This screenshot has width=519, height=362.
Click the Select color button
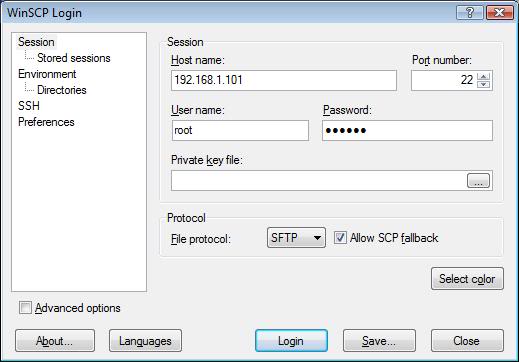(467, 279)
